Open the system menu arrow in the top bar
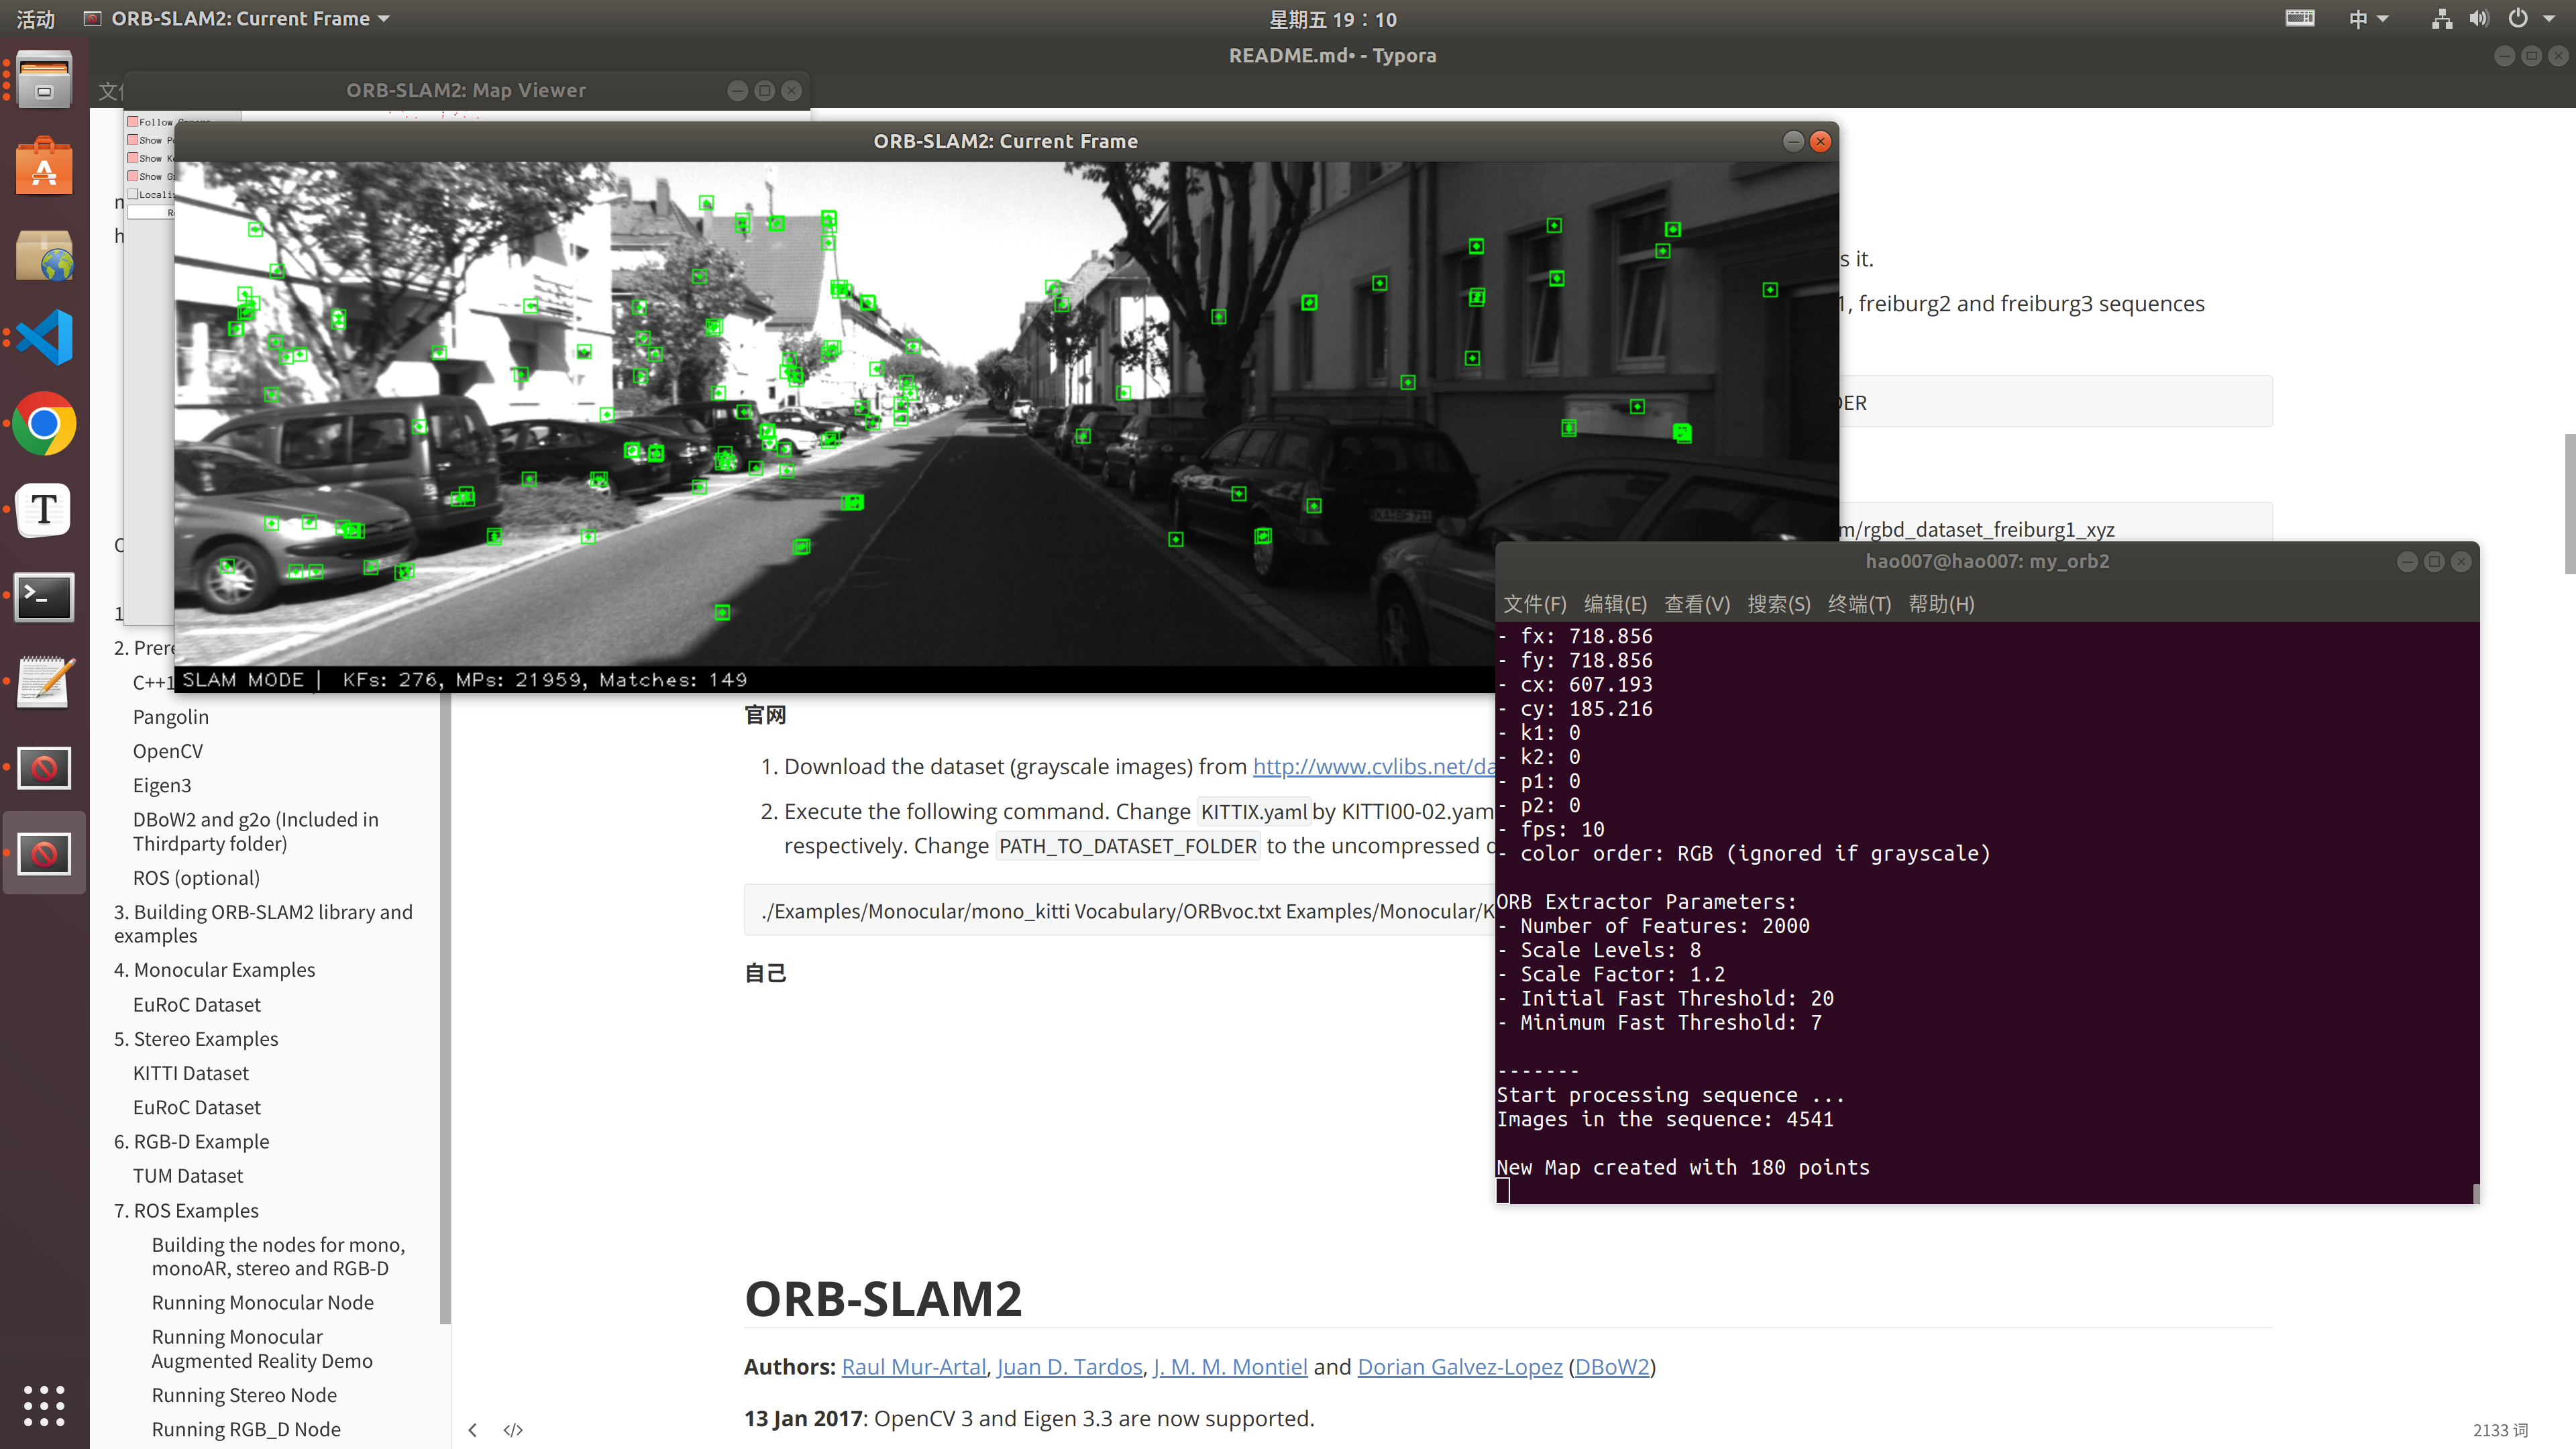The image size is (2576, 1449). coord(2548,18)
